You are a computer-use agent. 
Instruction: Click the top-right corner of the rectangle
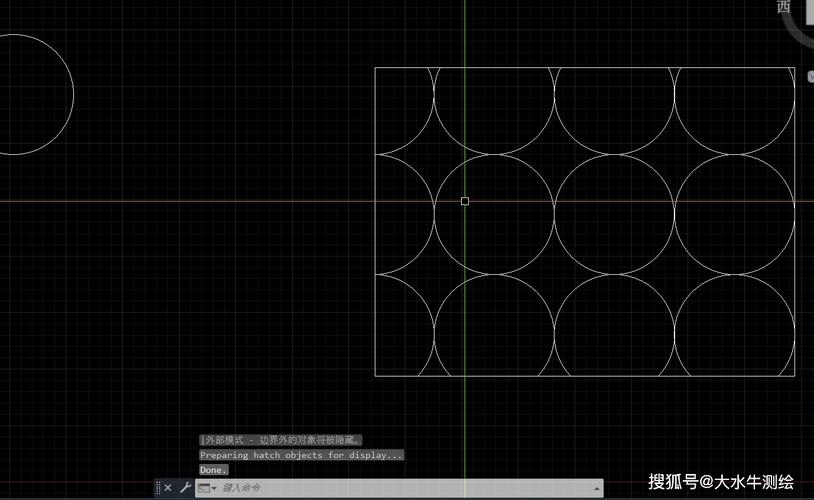point(794,68)
